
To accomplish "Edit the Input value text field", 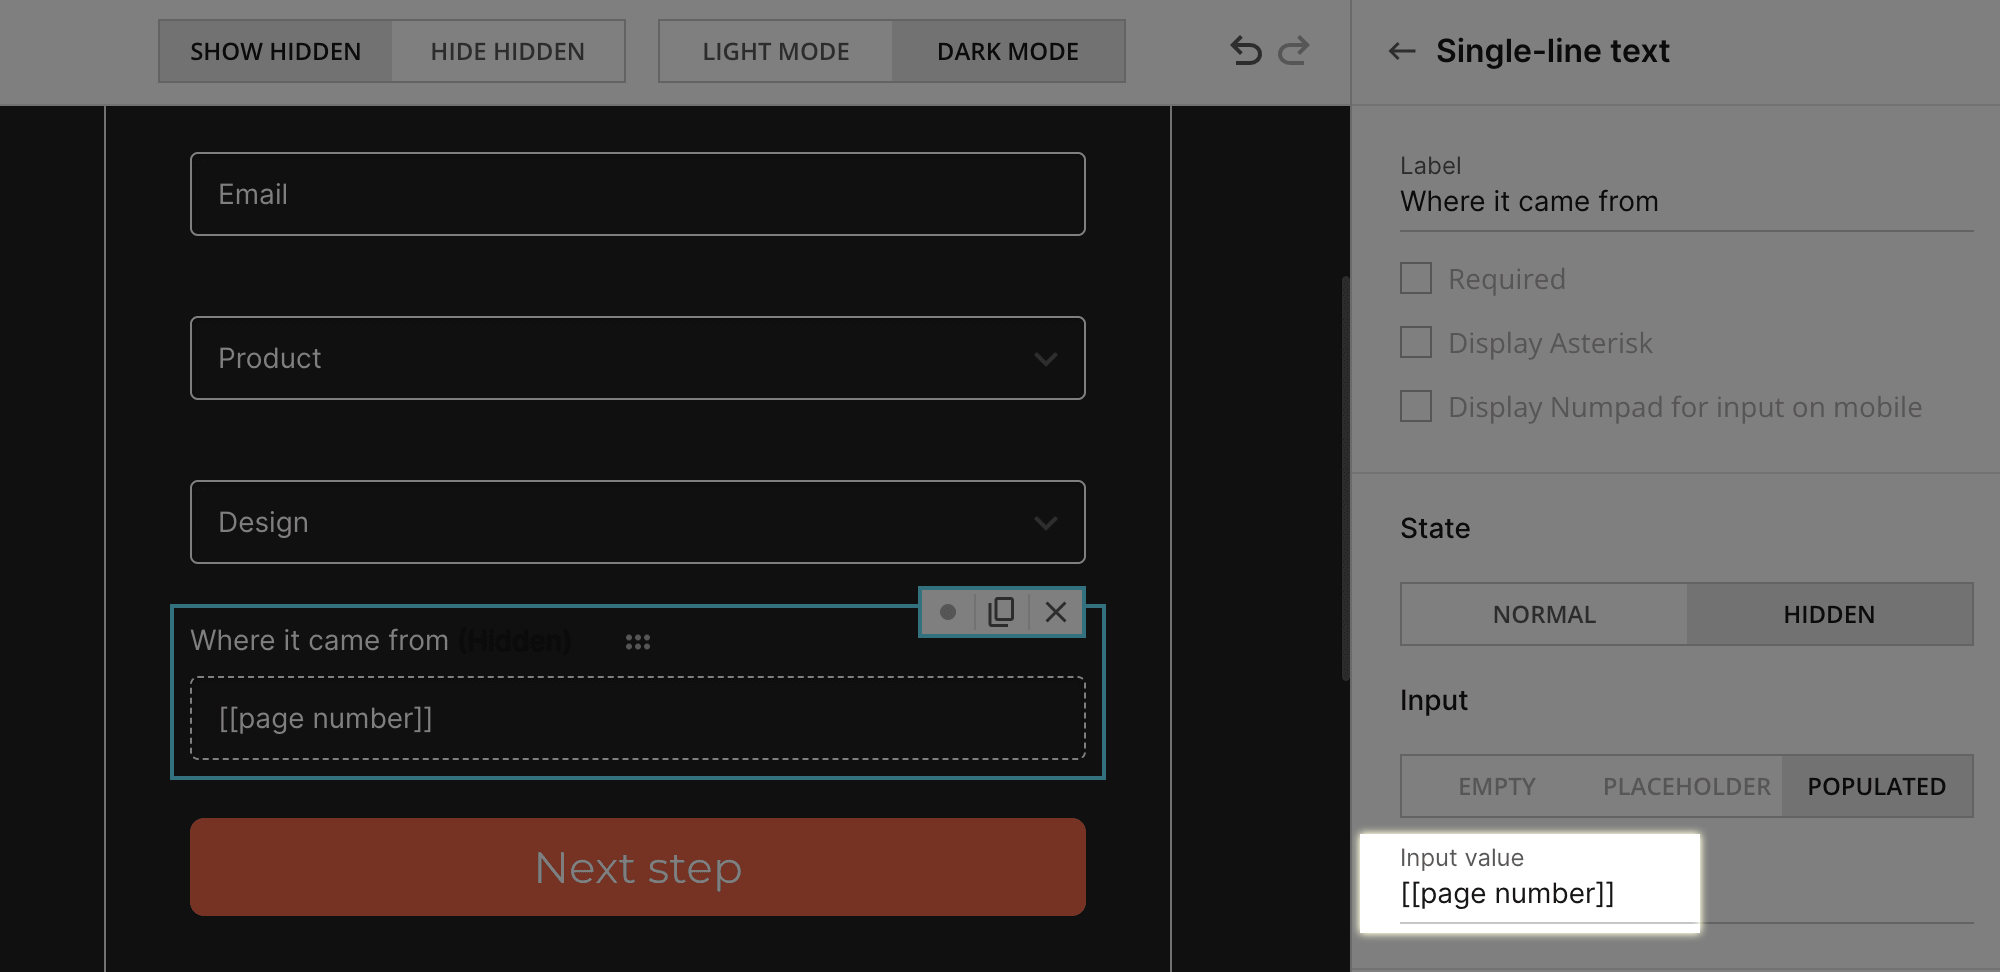I will point(1530,894).
